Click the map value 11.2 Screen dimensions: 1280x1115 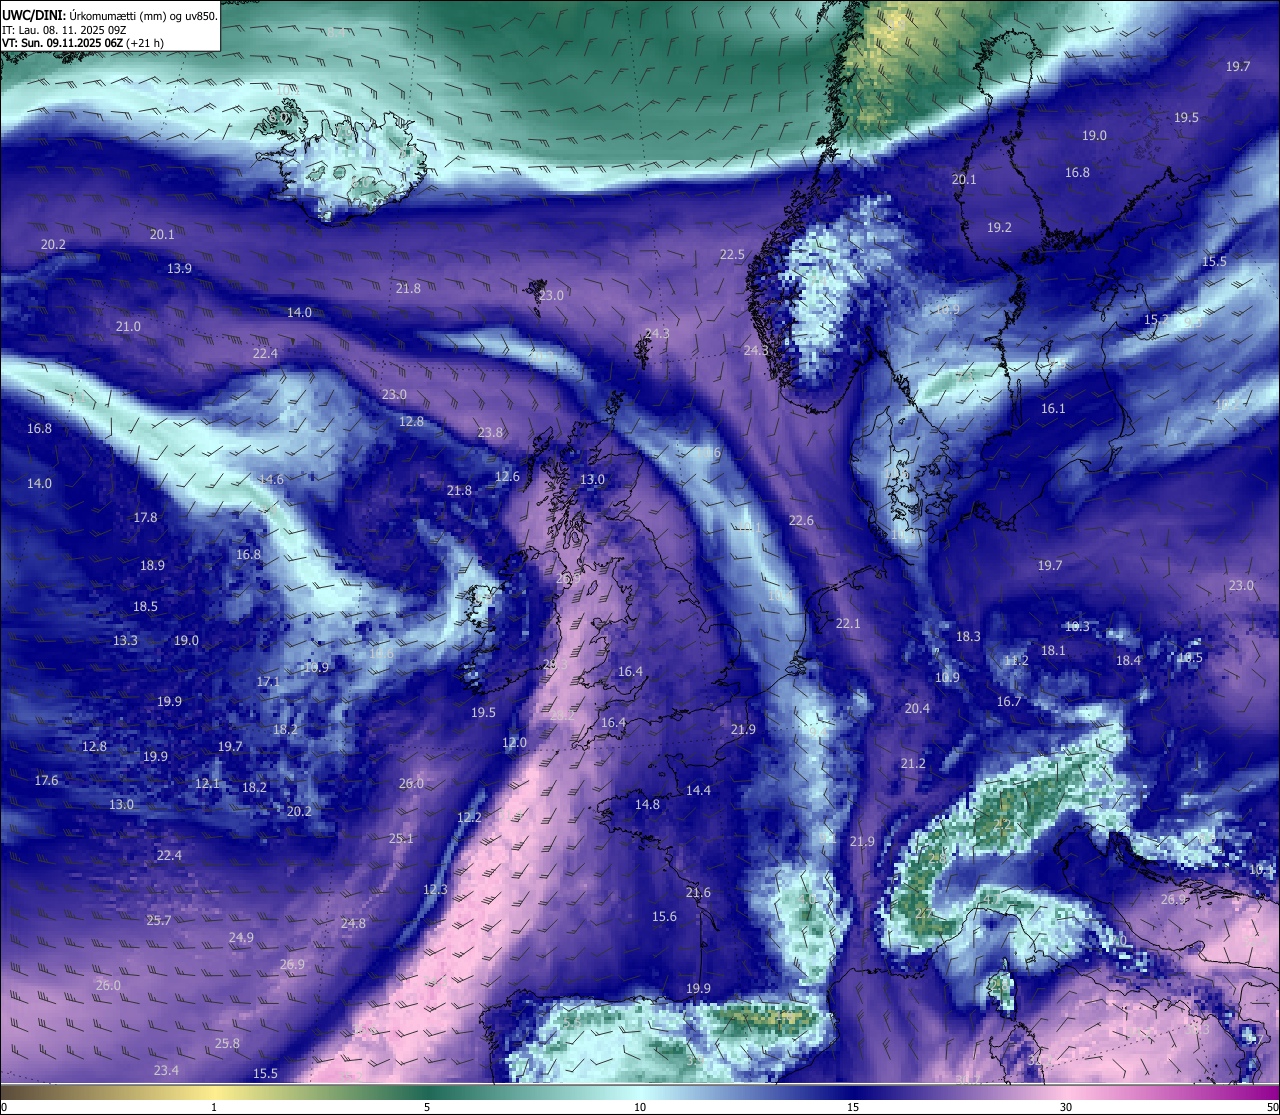point(1016,660)
